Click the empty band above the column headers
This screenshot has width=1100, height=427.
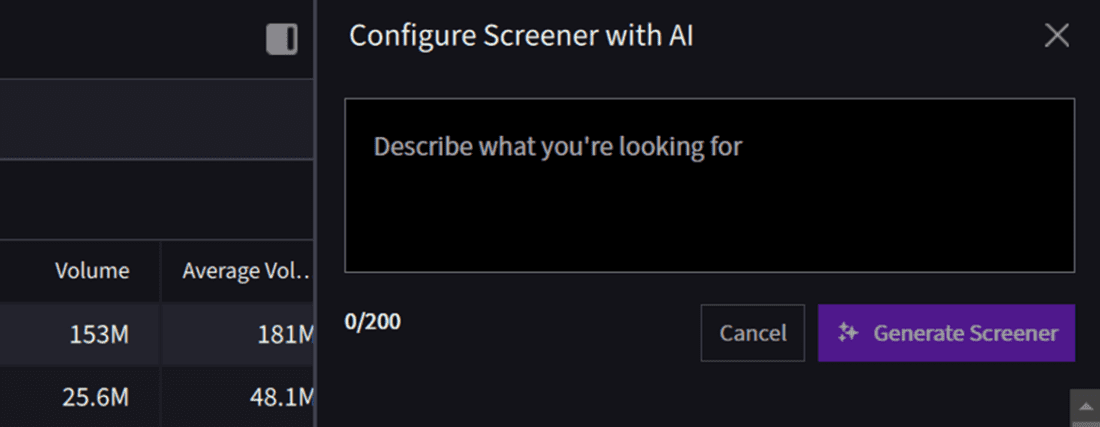(x=150, y=199)
